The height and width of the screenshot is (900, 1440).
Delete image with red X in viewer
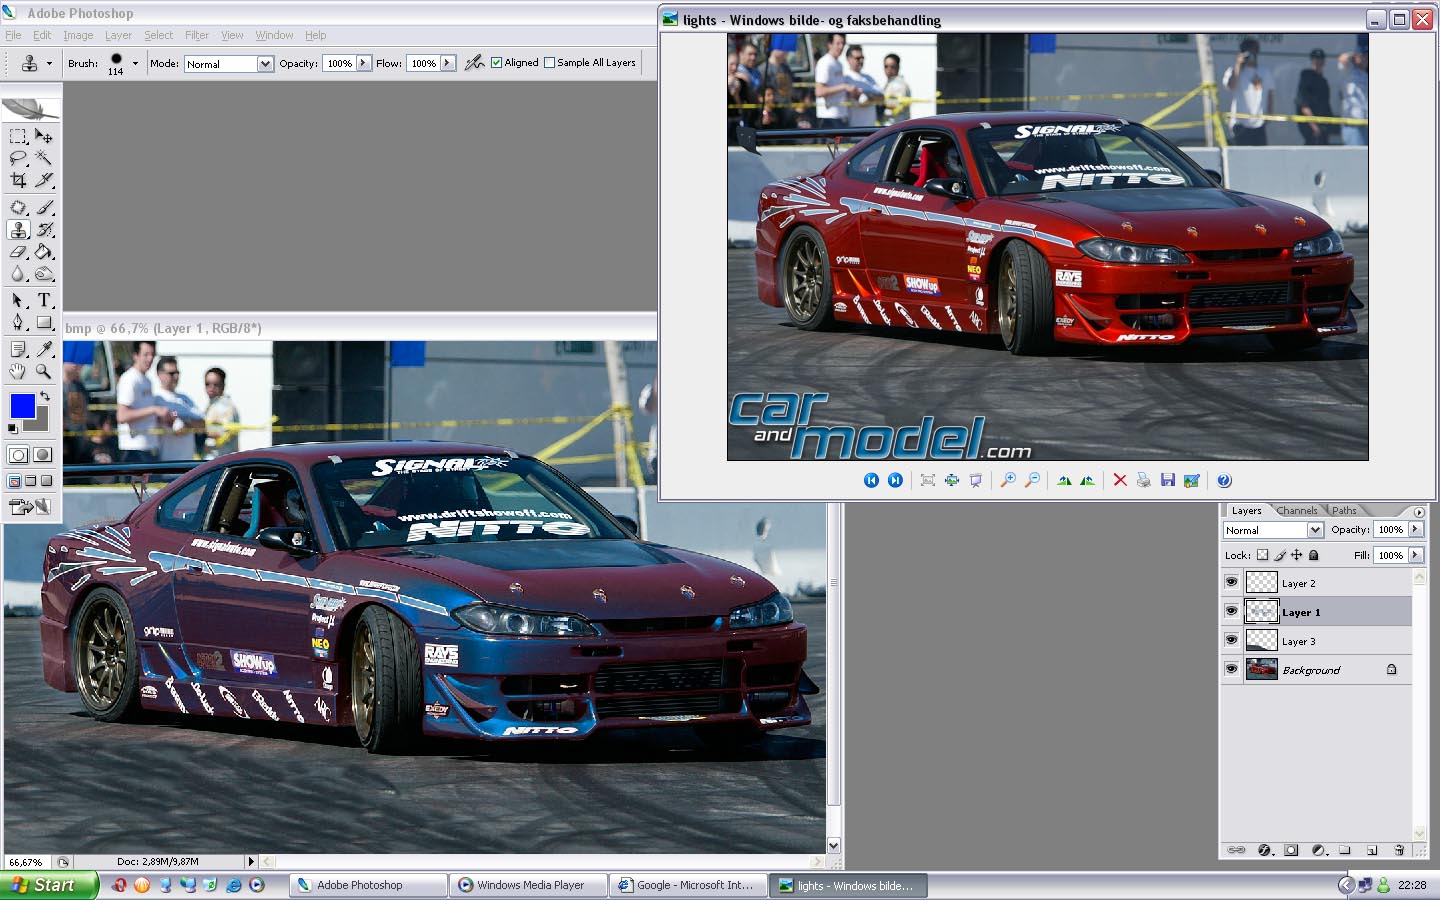tap(1120, 480)
